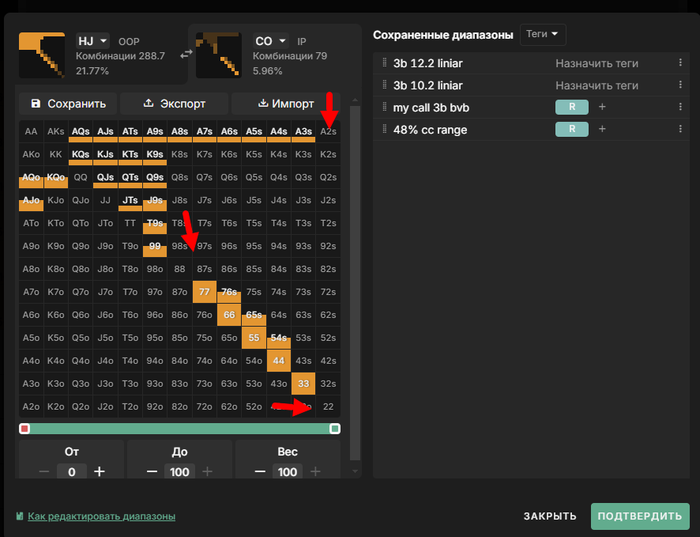Open options menu for 48% cc range
The height and width of the screenshot is (537, 700).
[x=680, y=129]
